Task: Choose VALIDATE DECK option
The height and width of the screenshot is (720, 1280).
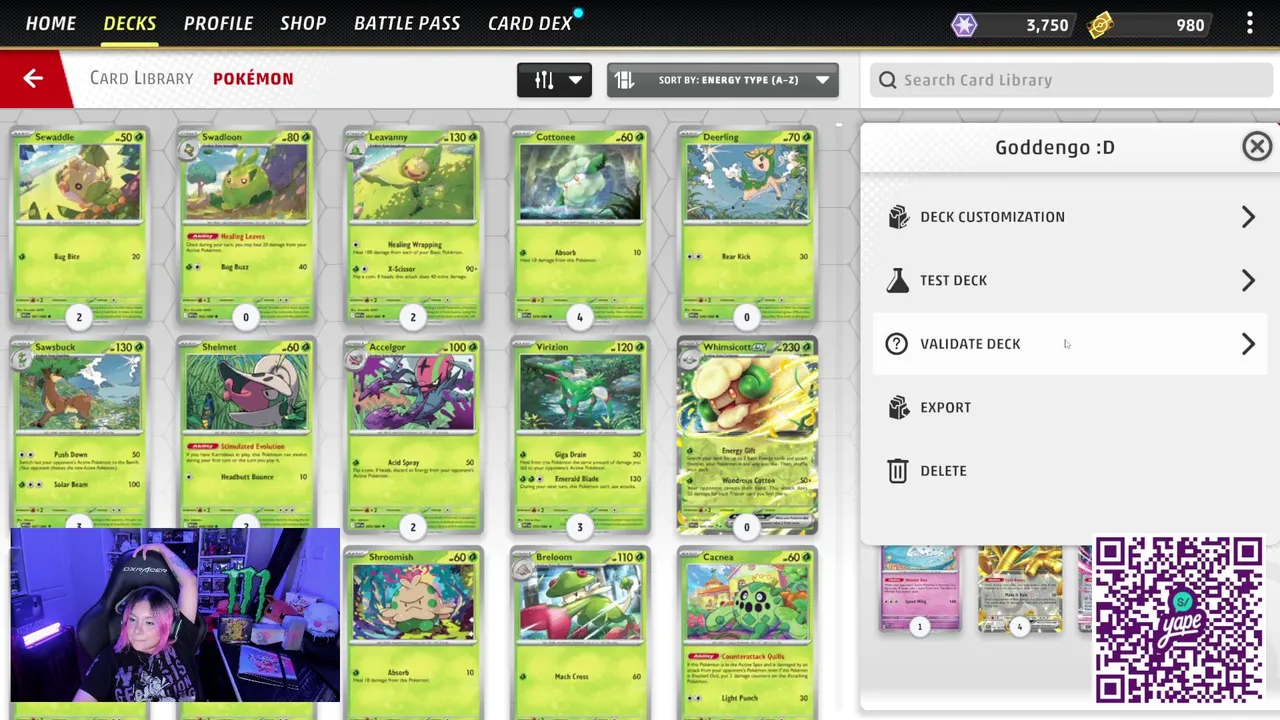Action: (1070, 344)
